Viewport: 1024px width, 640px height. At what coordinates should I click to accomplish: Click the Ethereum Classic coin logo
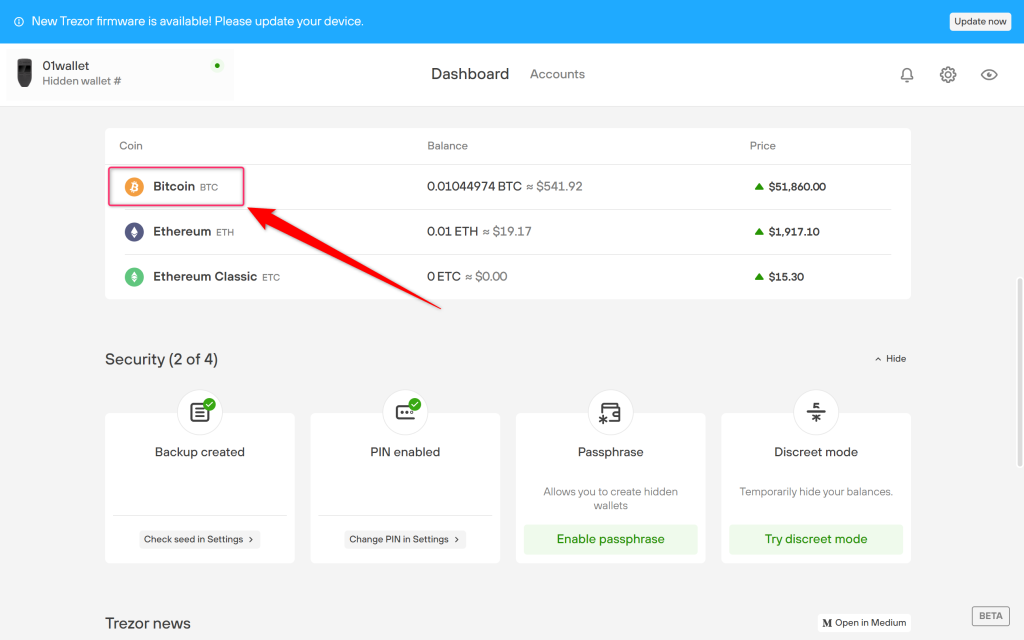point(134,277)
